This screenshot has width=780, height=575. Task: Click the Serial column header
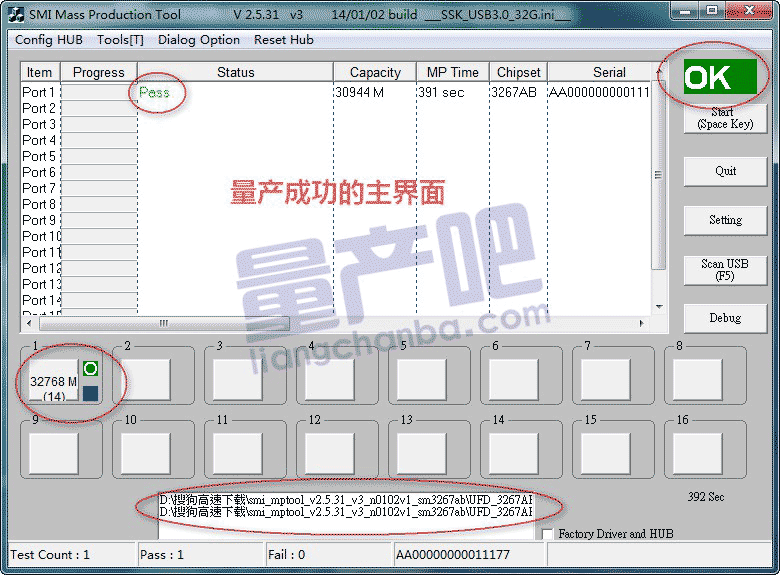click(x=599, y=72)
